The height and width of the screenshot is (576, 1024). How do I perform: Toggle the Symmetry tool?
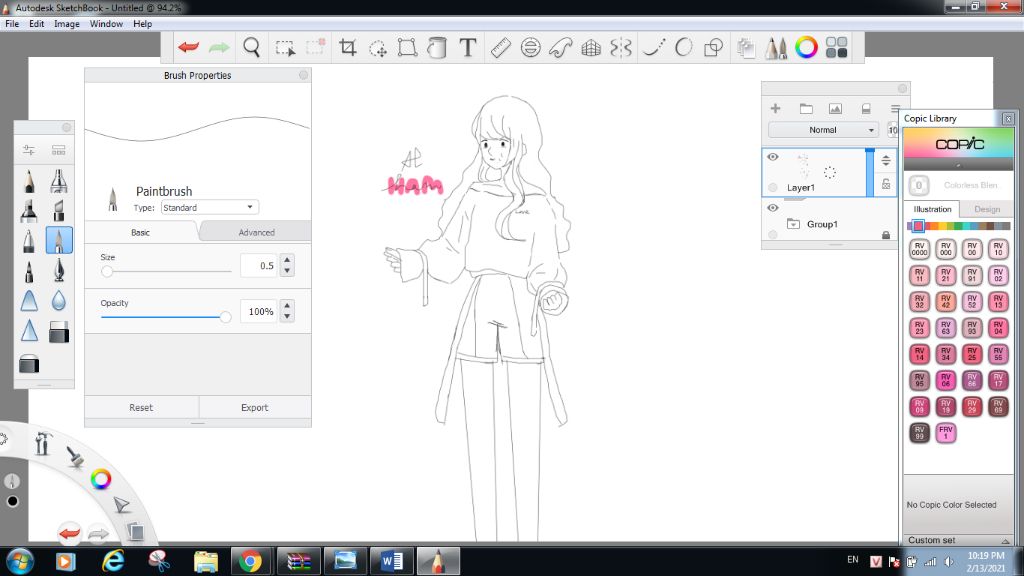tap(620, 47)
